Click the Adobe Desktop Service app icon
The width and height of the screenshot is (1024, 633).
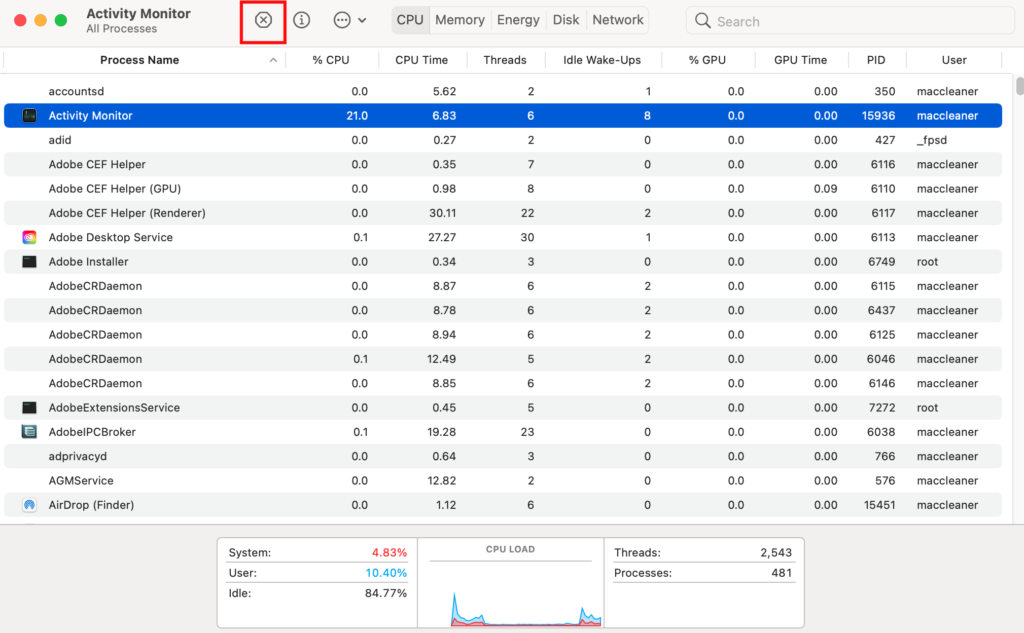click(x=29, y=237)
